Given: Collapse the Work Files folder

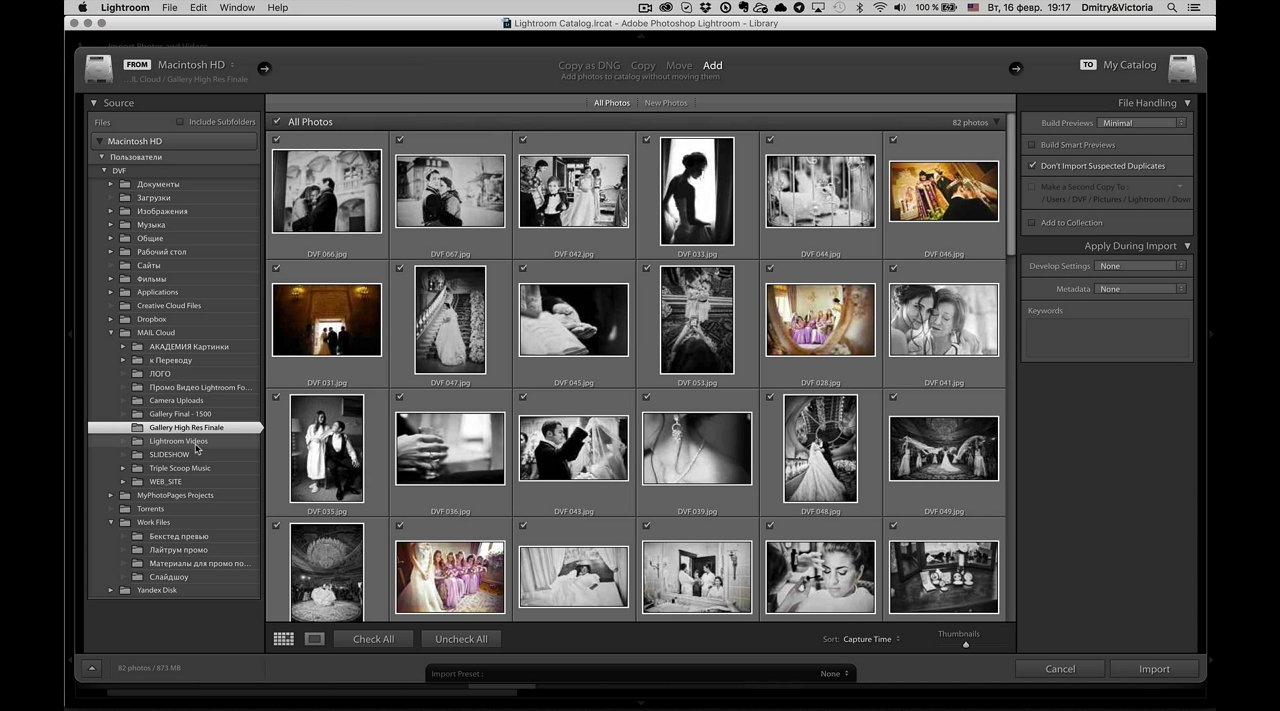Looking at the screenshot, I should (112, 522).
